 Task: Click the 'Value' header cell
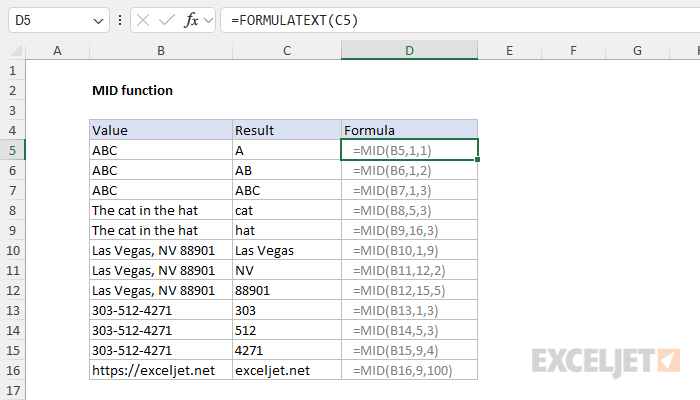point(161,130)
